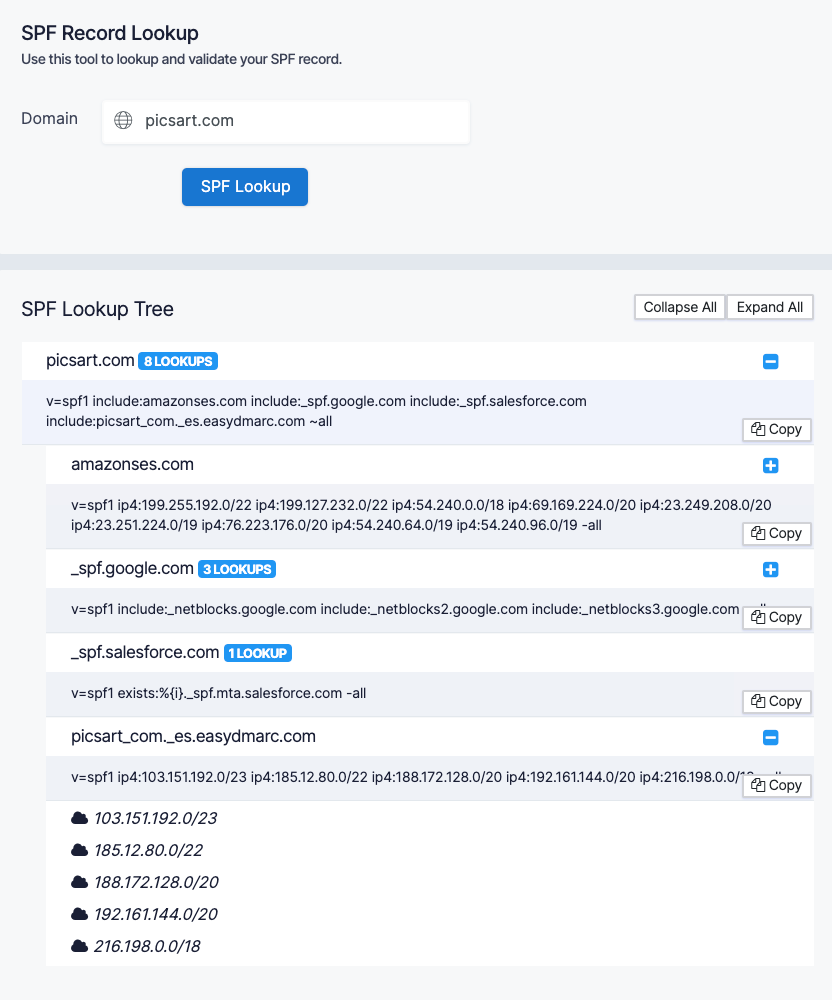Click the Domain field label

pyautogui.click(x=50, y=119)
